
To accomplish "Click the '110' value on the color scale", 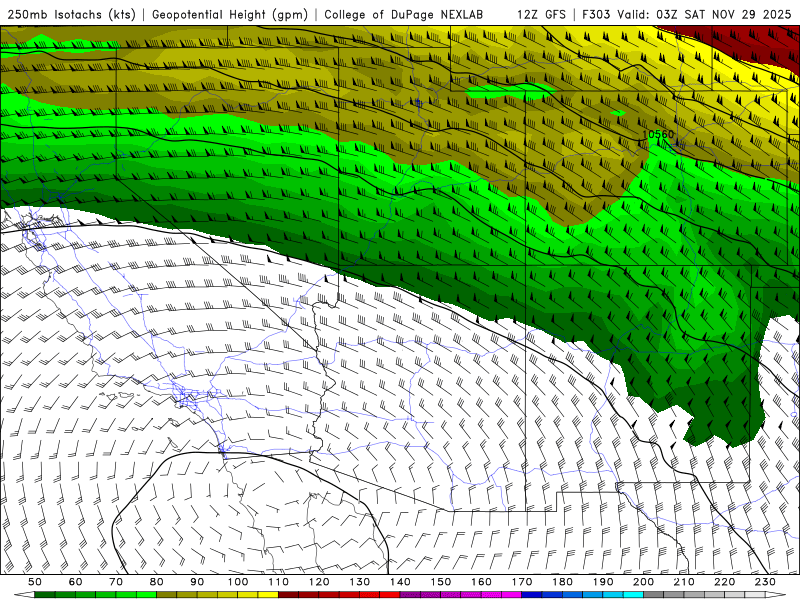I will 279,582.
